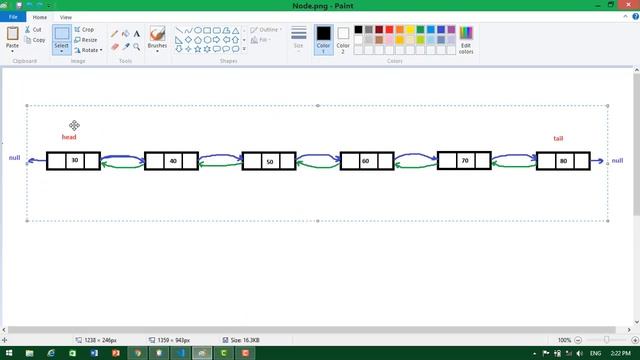Switch to the View tab
Viewport: 640px width, 360px height.
tap(65, 17)
